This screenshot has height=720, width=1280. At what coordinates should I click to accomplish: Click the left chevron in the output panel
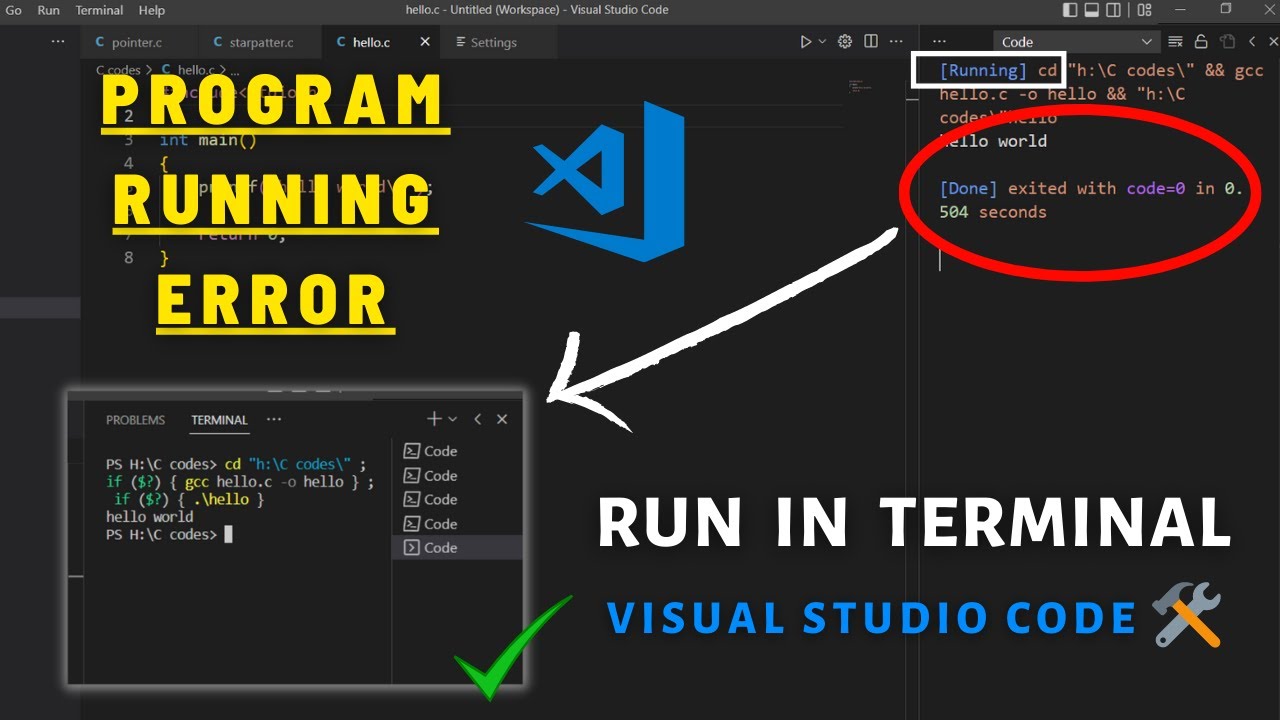1252,42
